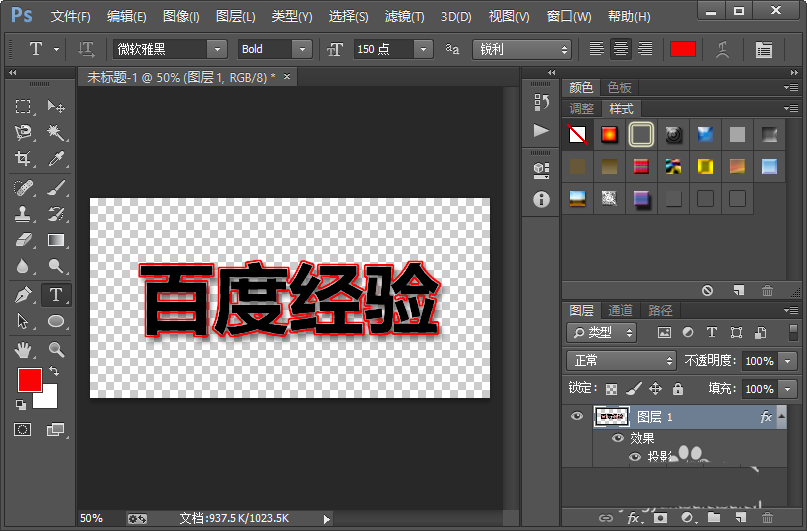The width and height of the screenshot is (807, 531).
Task: Click the red foreground color swatch
Action: click(29, 380)
